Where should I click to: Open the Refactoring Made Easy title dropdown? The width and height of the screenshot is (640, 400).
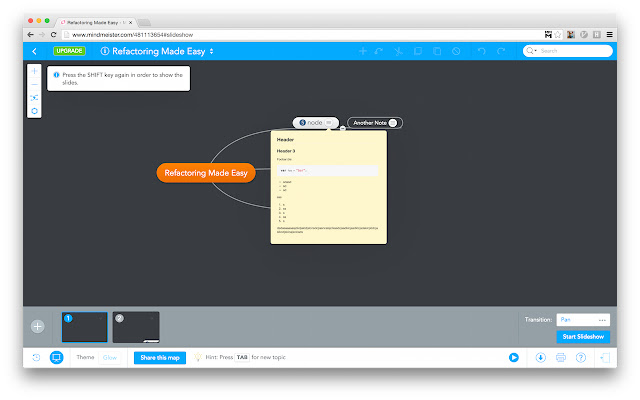pyautogui.click(x=211, y=51)
